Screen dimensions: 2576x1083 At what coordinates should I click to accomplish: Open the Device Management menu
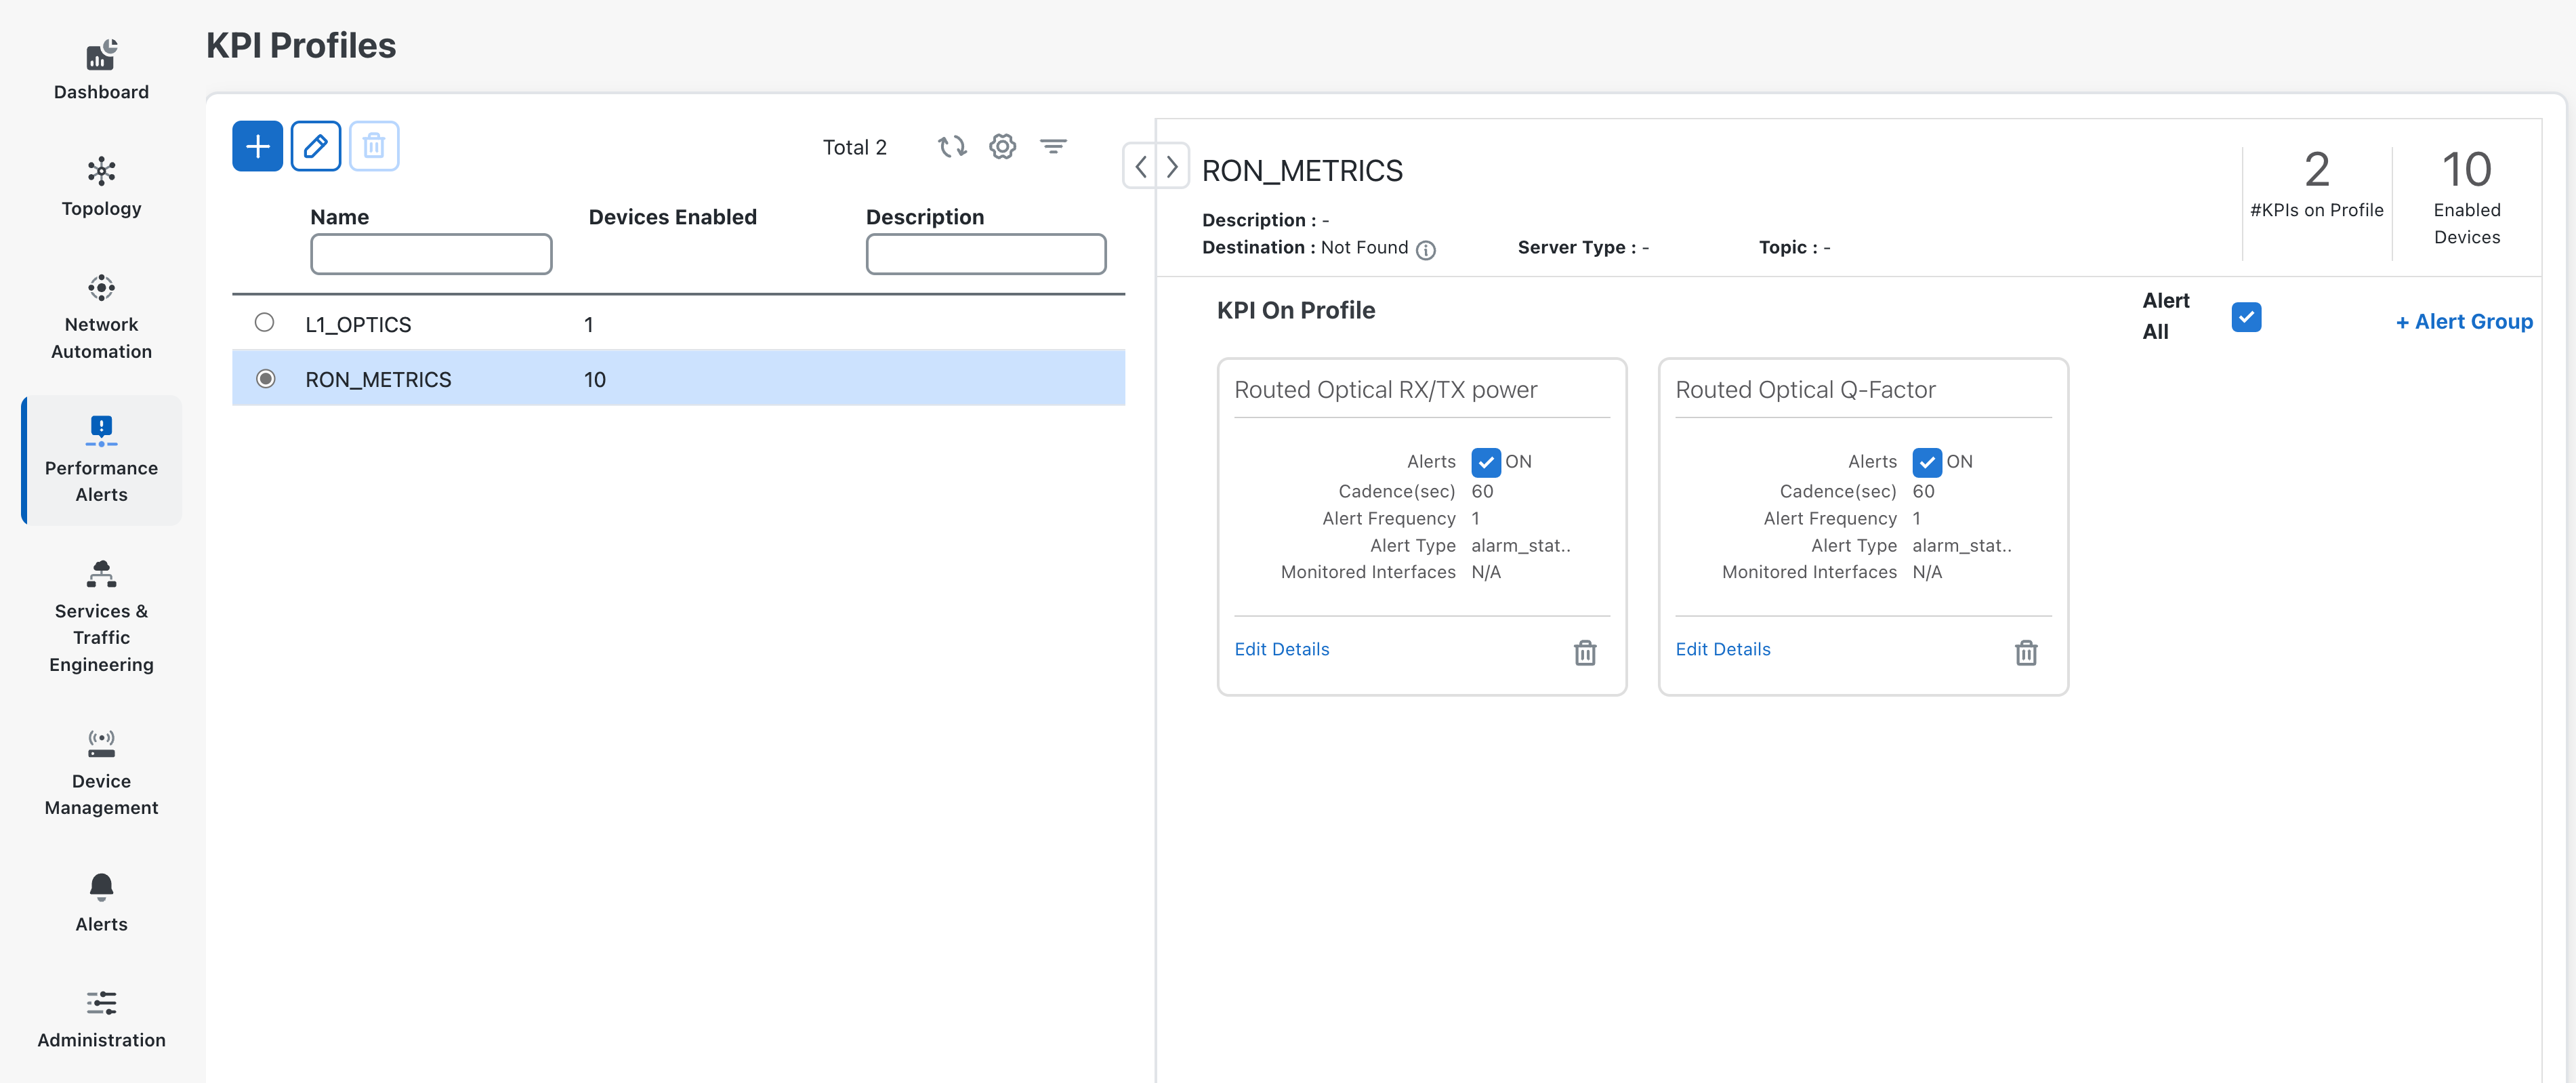tap(101, 771)
